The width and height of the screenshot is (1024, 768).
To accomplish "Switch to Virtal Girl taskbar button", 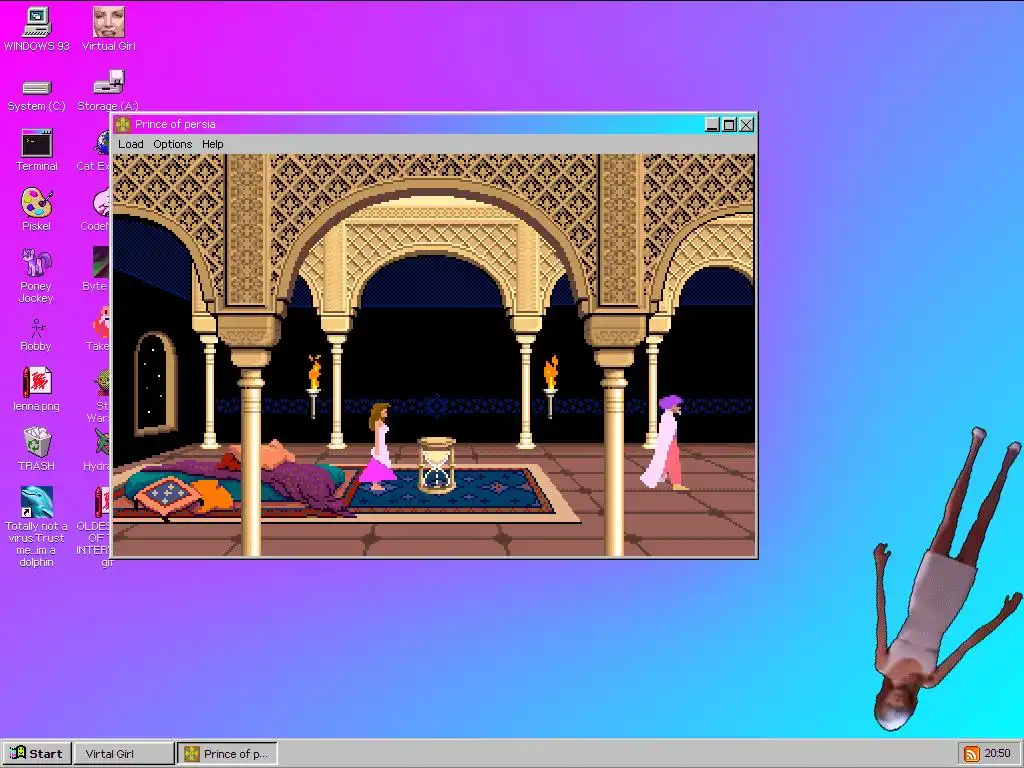I will (123, 754).
